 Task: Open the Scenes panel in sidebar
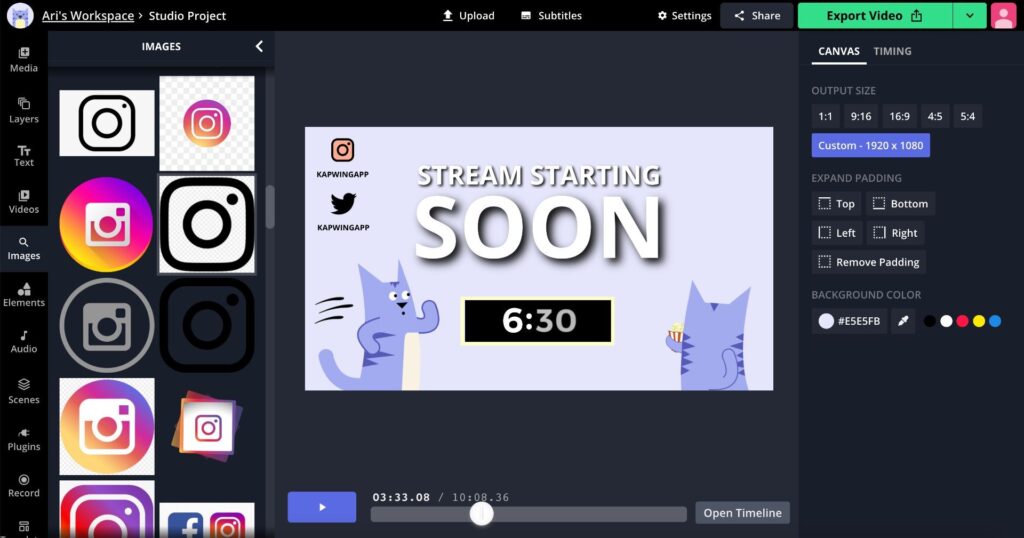click(24, 390)
